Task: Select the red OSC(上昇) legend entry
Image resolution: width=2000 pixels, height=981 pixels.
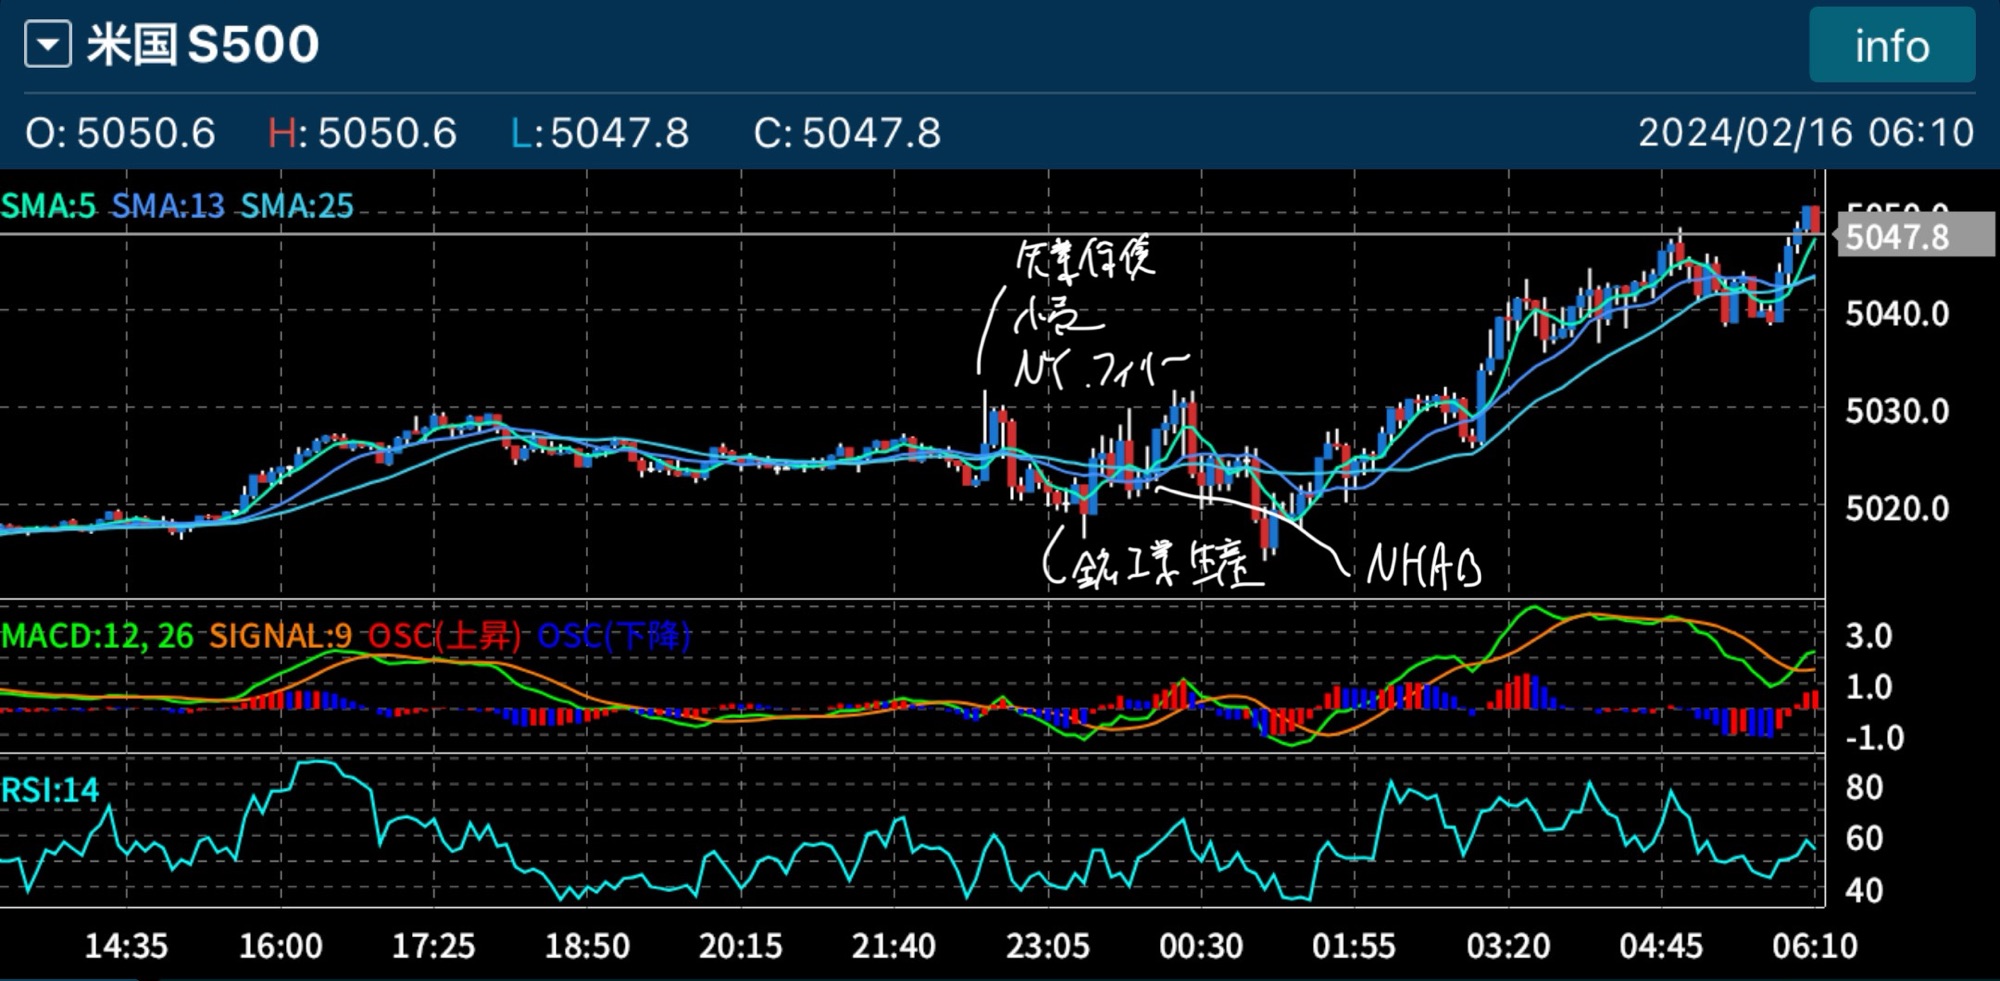Action: 444,636
